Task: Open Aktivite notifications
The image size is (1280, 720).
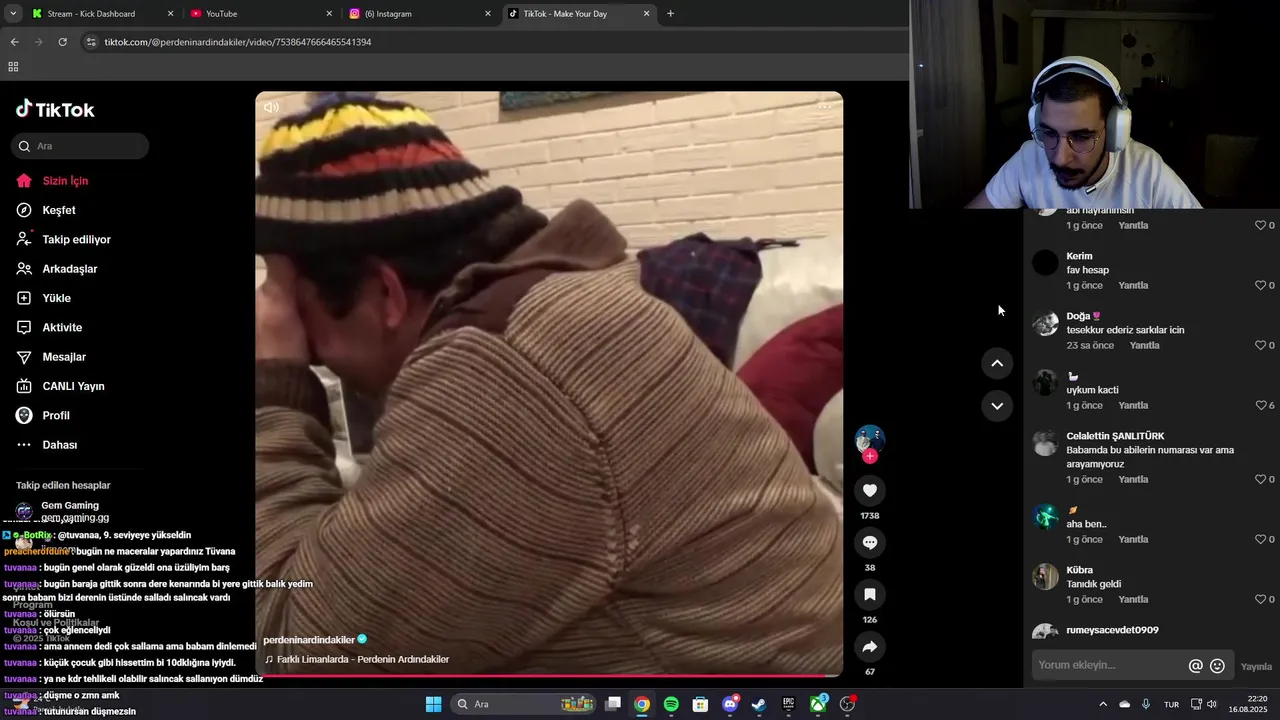Action: pos(62,327)
